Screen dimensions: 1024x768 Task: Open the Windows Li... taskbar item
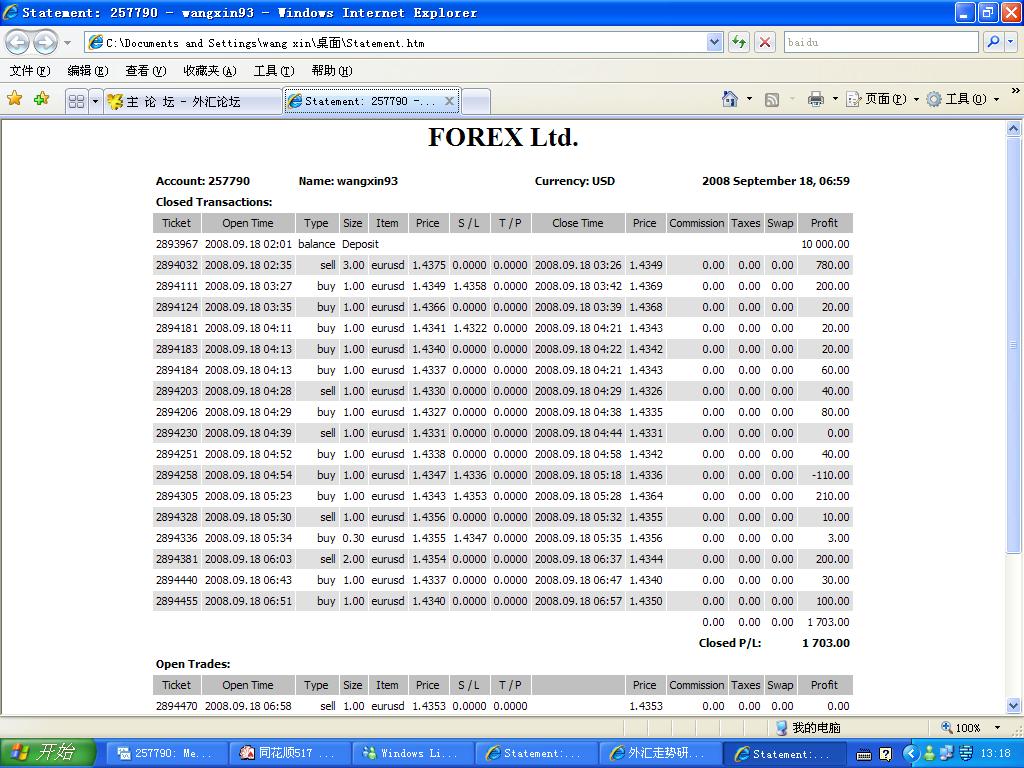pyautogui.click(x=413, y=753)
